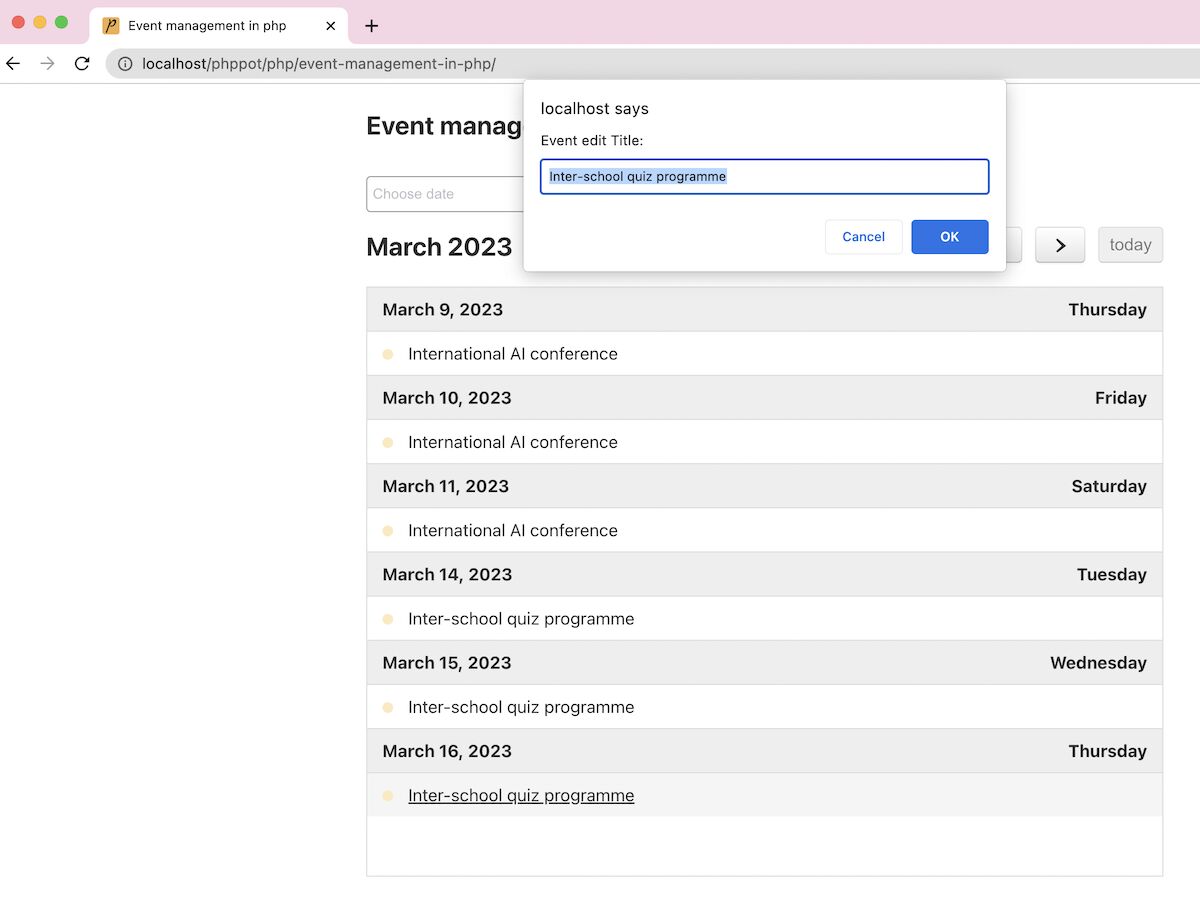Viewport: 1200px width, 909px height.
Task: Click the next month arrow button
Action: click(x=1059, y=245)
